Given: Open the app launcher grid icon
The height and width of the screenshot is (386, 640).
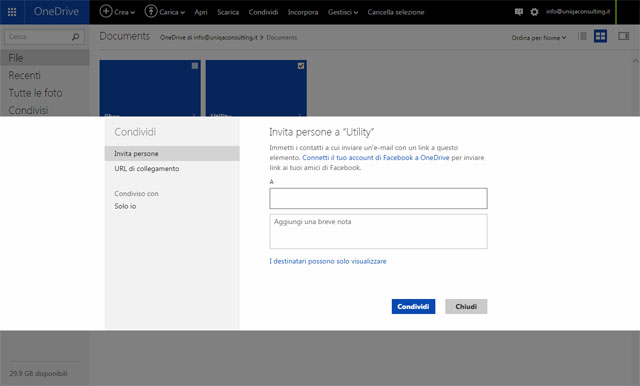Looking at the screenshot, I should 12,12.
